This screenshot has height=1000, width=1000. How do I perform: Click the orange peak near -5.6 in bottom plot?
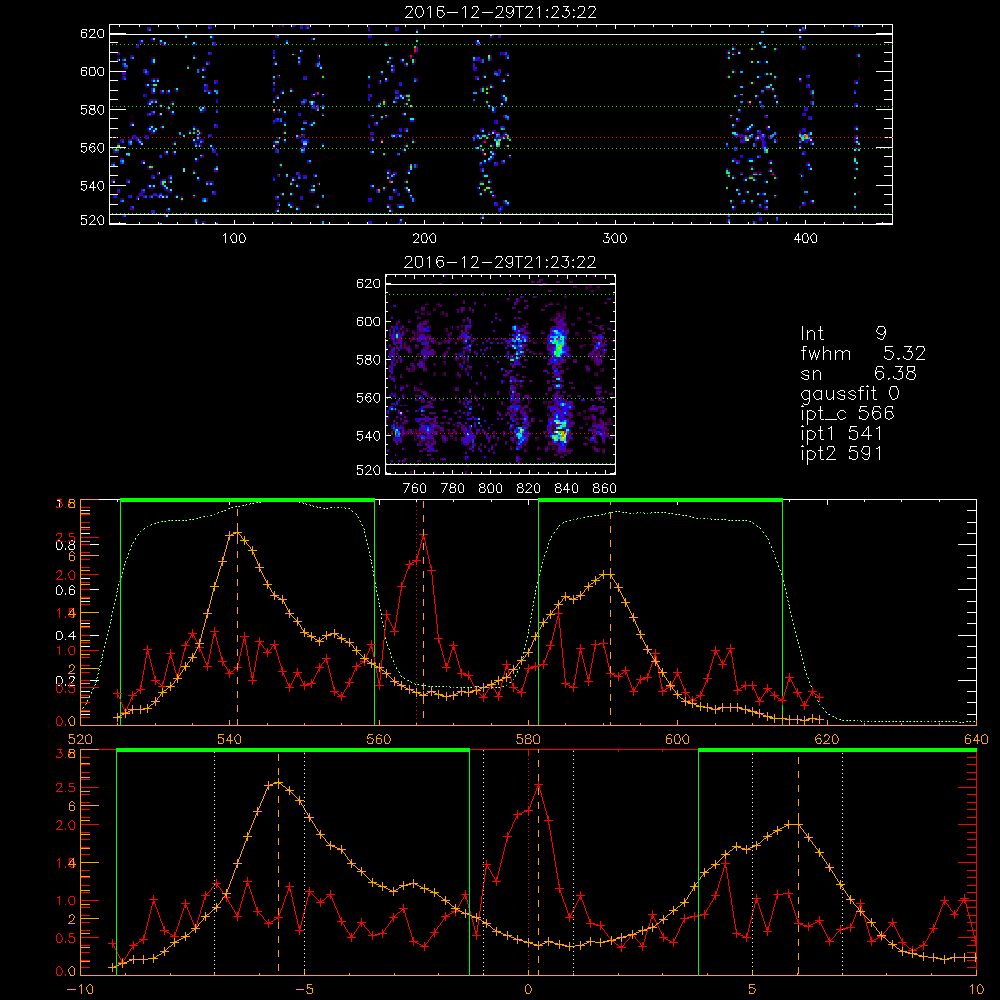[278, 783]
